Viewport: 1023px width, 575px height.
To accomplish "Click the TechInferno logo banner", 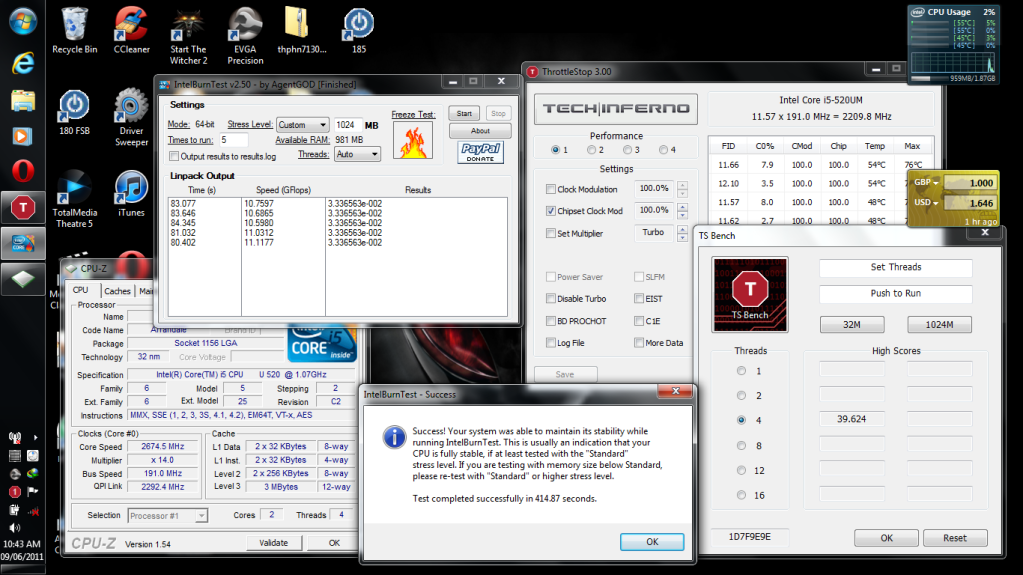I will [616, 109].
